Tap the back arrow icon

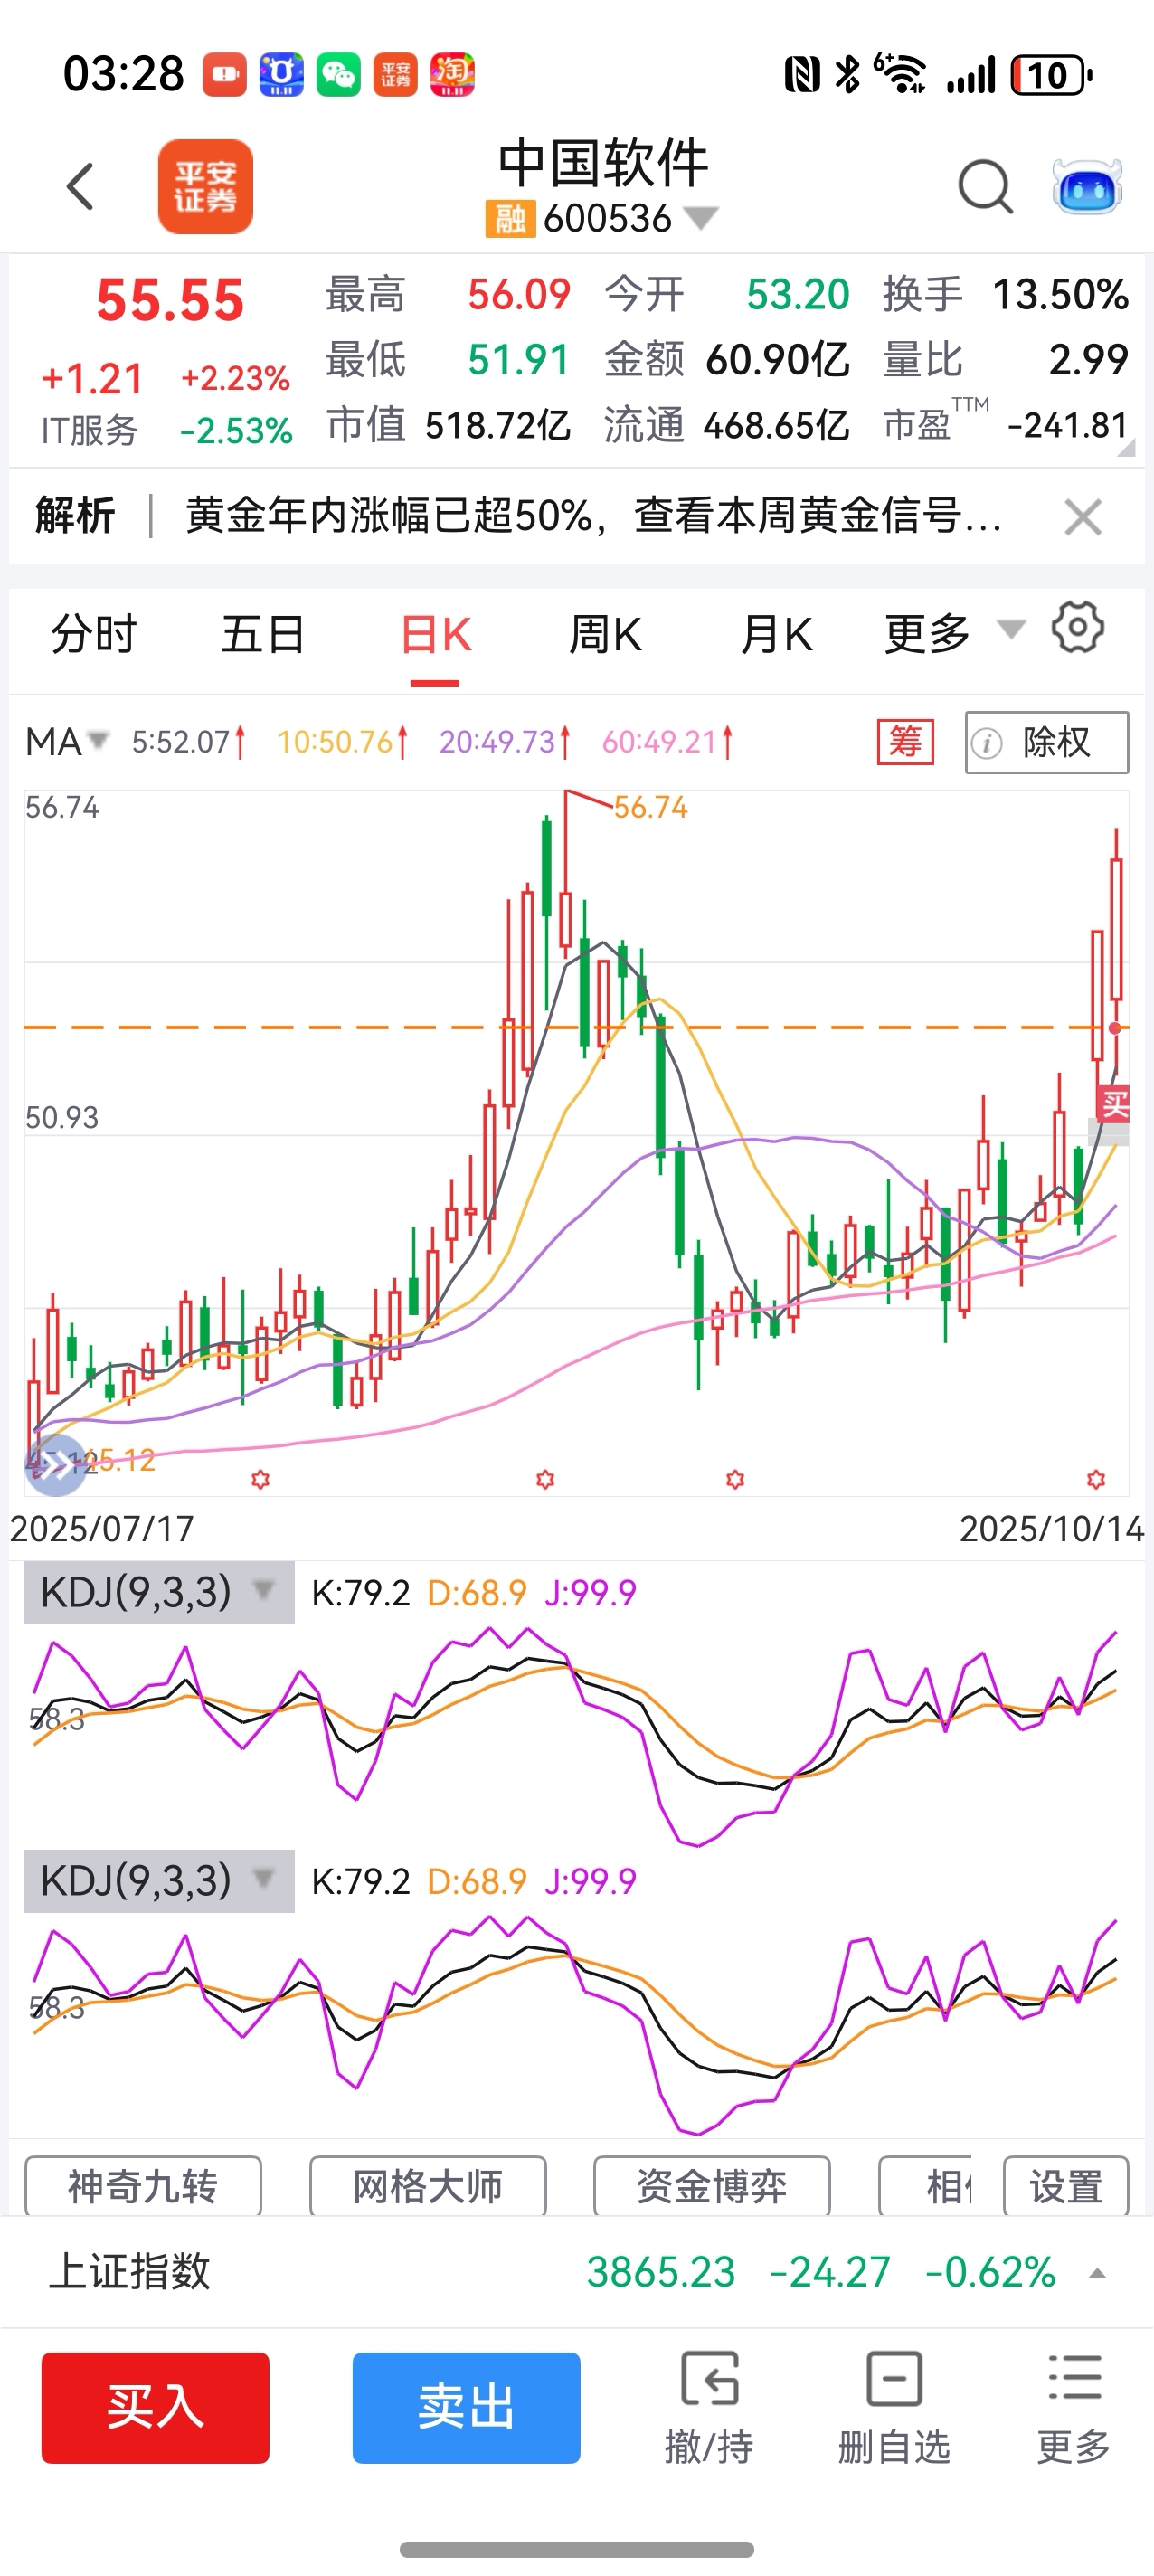coord(80,187)
